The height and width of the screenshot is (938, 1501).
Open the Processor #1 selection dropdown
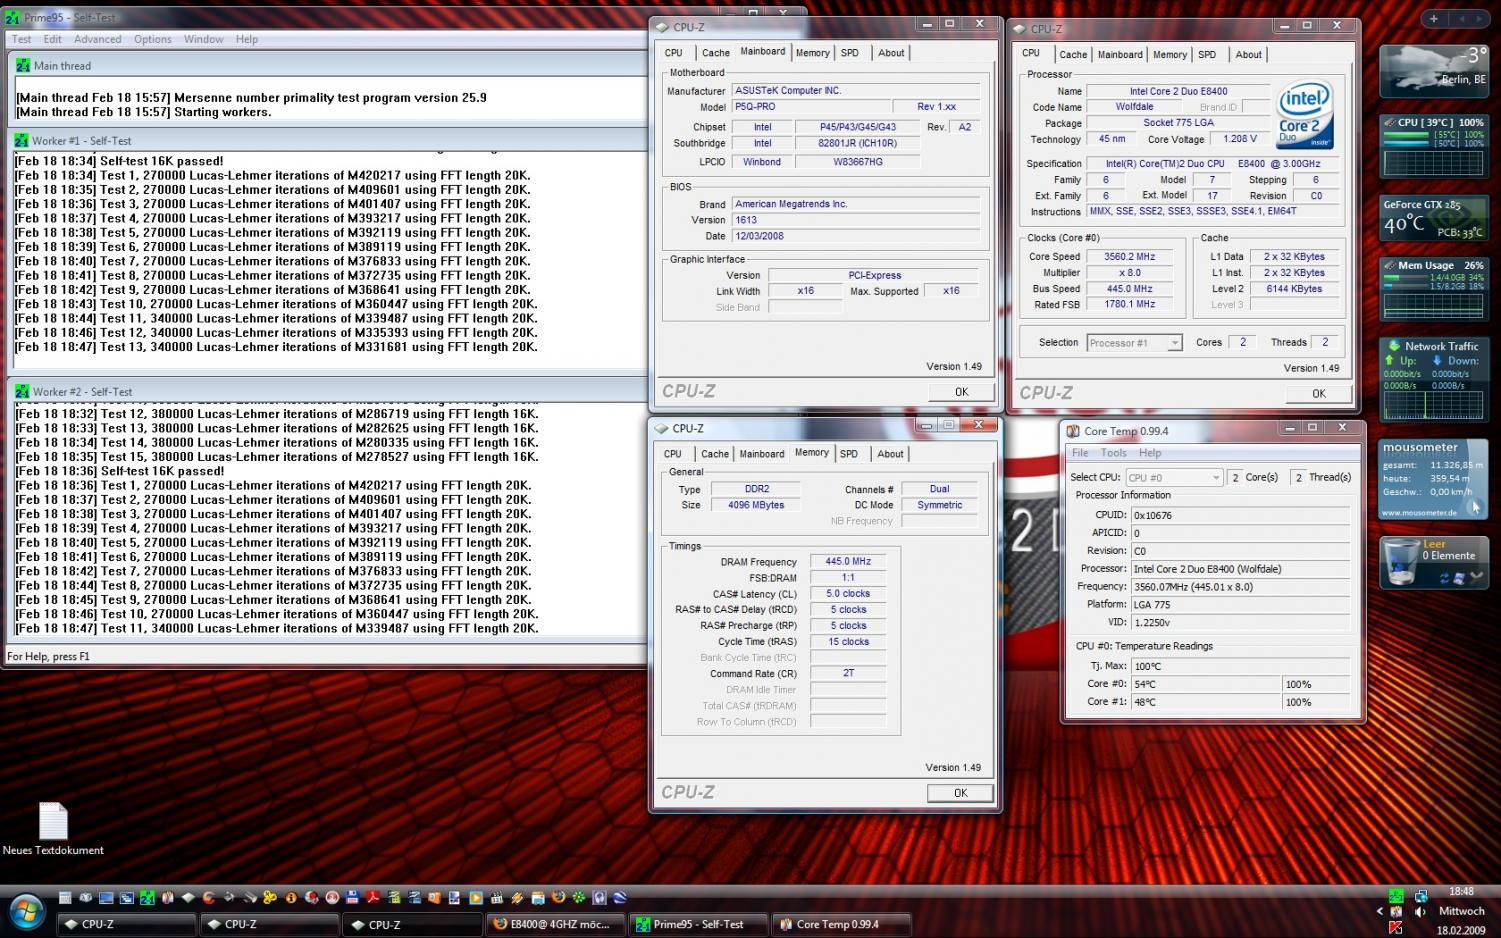(1134, 343)
